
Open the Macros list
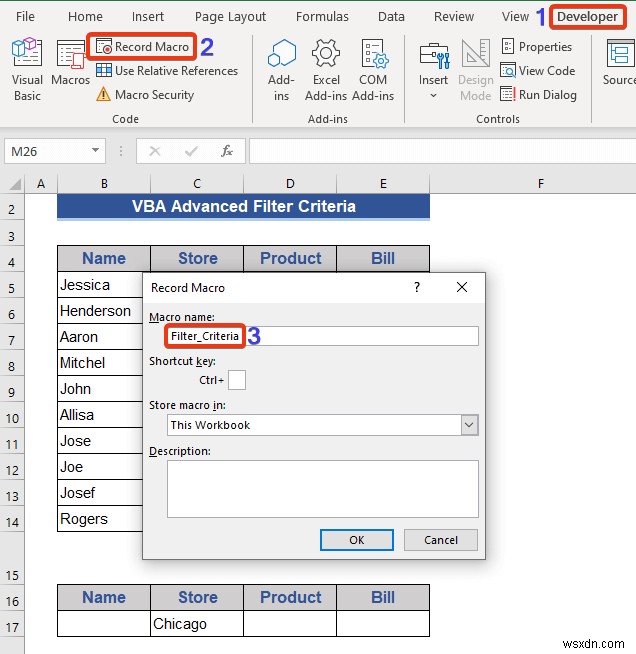(70, 63)
